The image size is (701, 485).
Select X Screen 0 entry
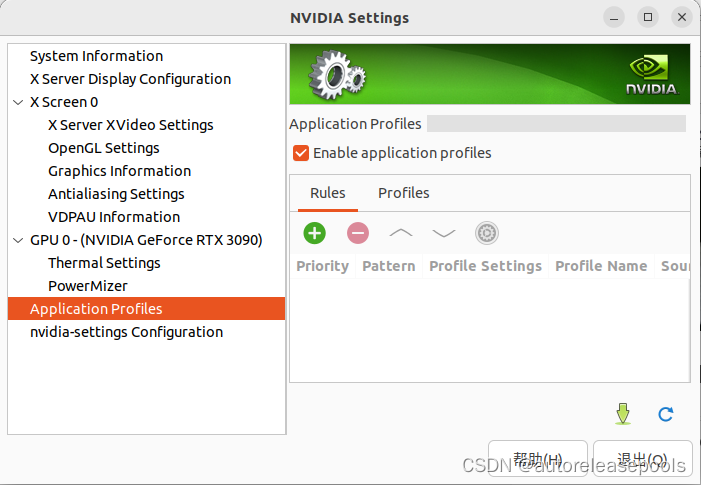(64, 102)
